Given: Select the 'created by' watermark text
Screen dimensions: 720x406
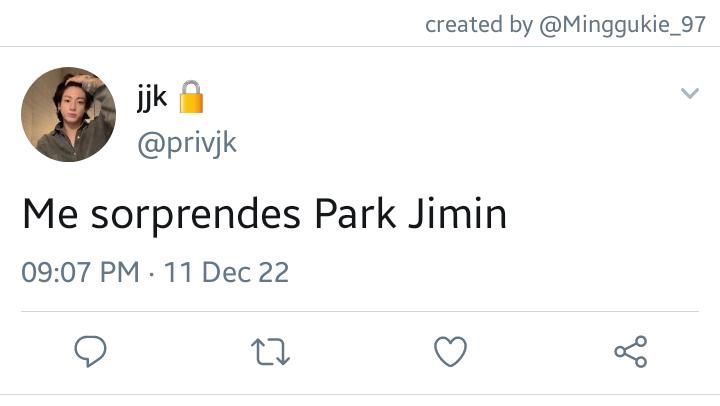Looking at the screenshot, I should pyautogui.click(x=479, y=24).
